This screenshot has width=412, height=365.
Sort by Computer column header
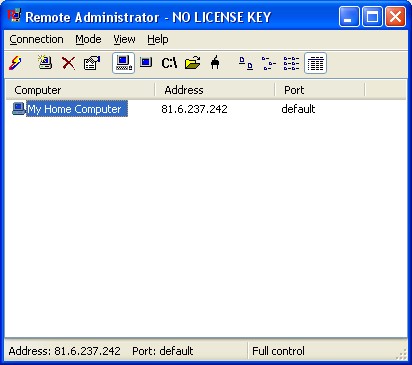tap(80, 90)
